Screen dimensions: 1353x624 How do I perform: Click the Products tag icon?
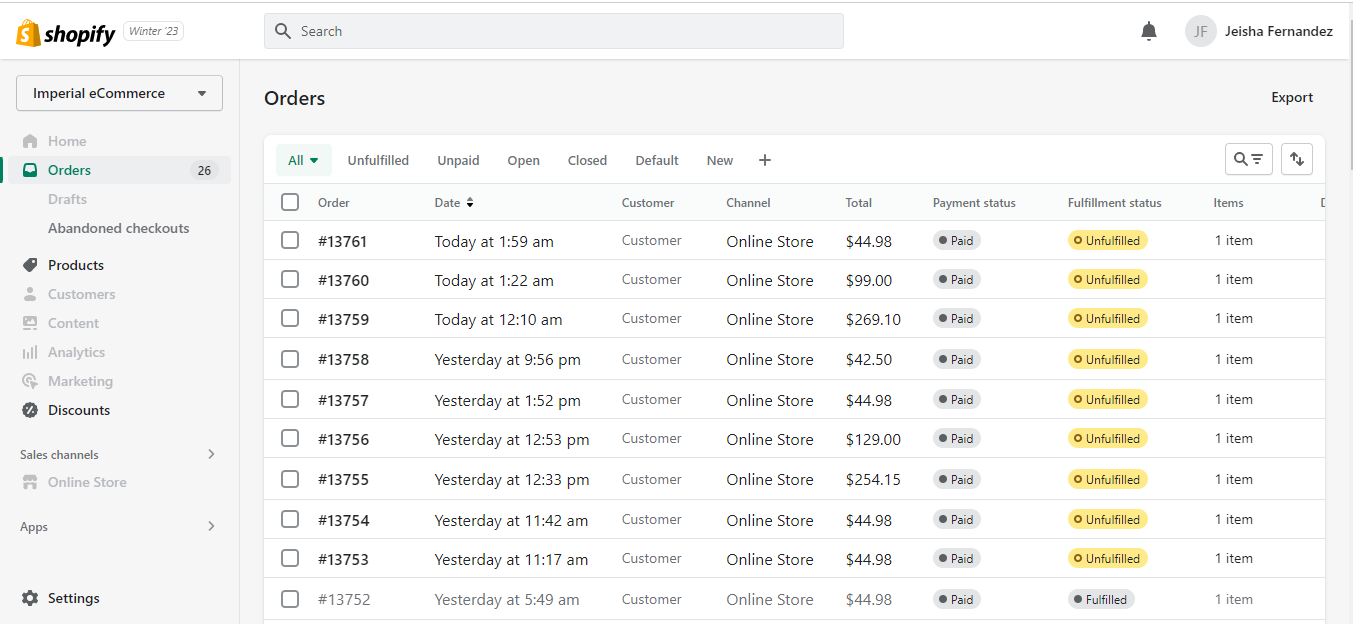pyautogui.click(x=30, y=265)
